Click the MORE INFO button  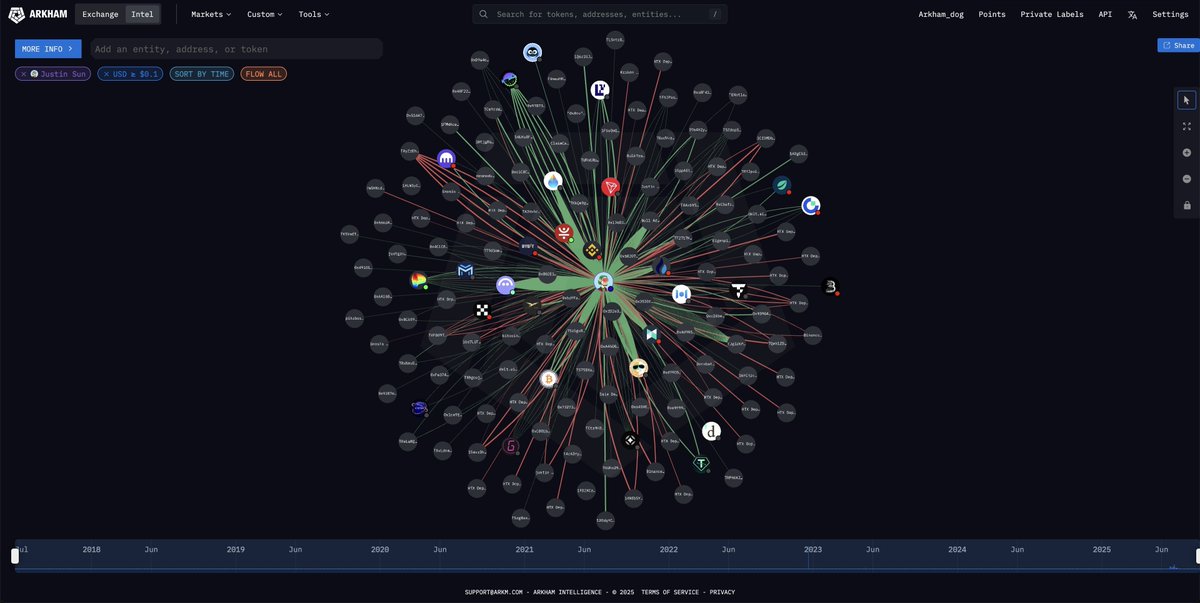click(48, 48)
